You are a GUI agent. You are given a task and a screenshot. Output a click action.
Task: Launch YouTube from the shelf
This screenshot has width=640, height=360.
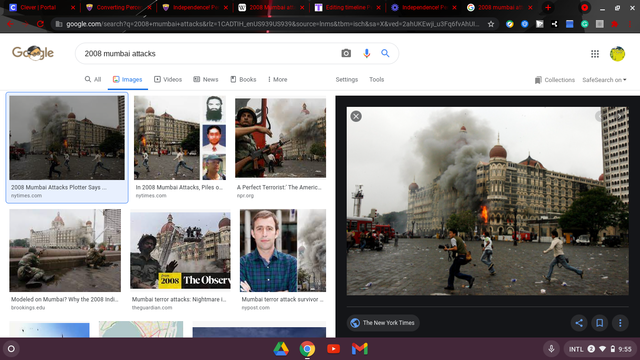tap(333, 349)
